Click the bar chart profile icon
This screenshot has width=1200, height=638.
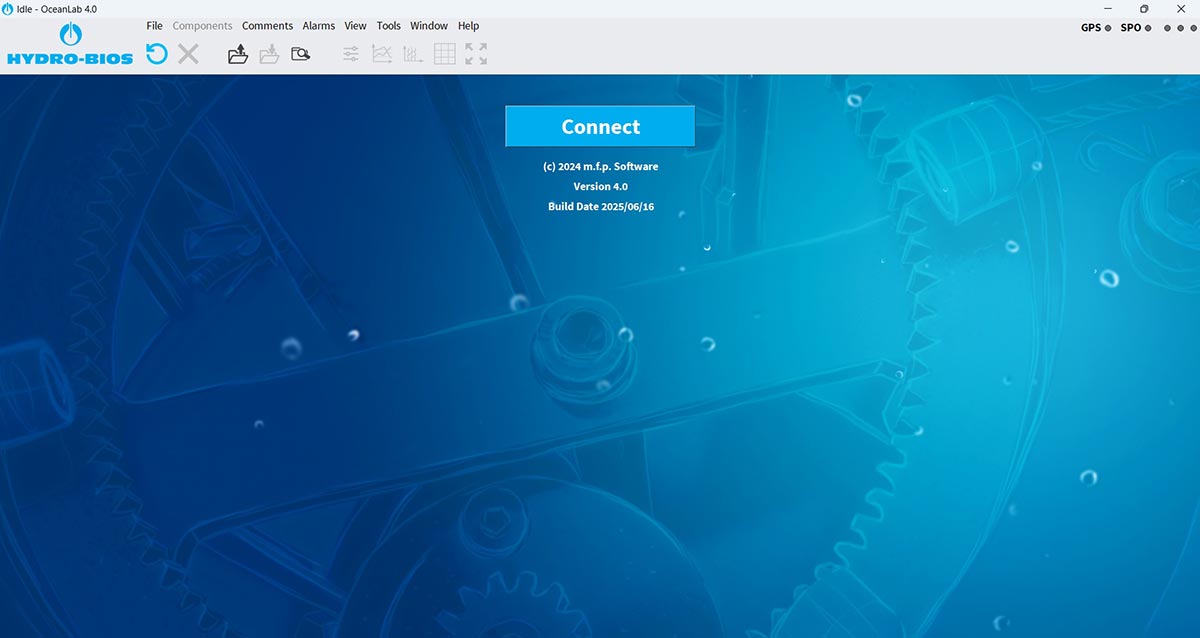(x=413, y=54)
